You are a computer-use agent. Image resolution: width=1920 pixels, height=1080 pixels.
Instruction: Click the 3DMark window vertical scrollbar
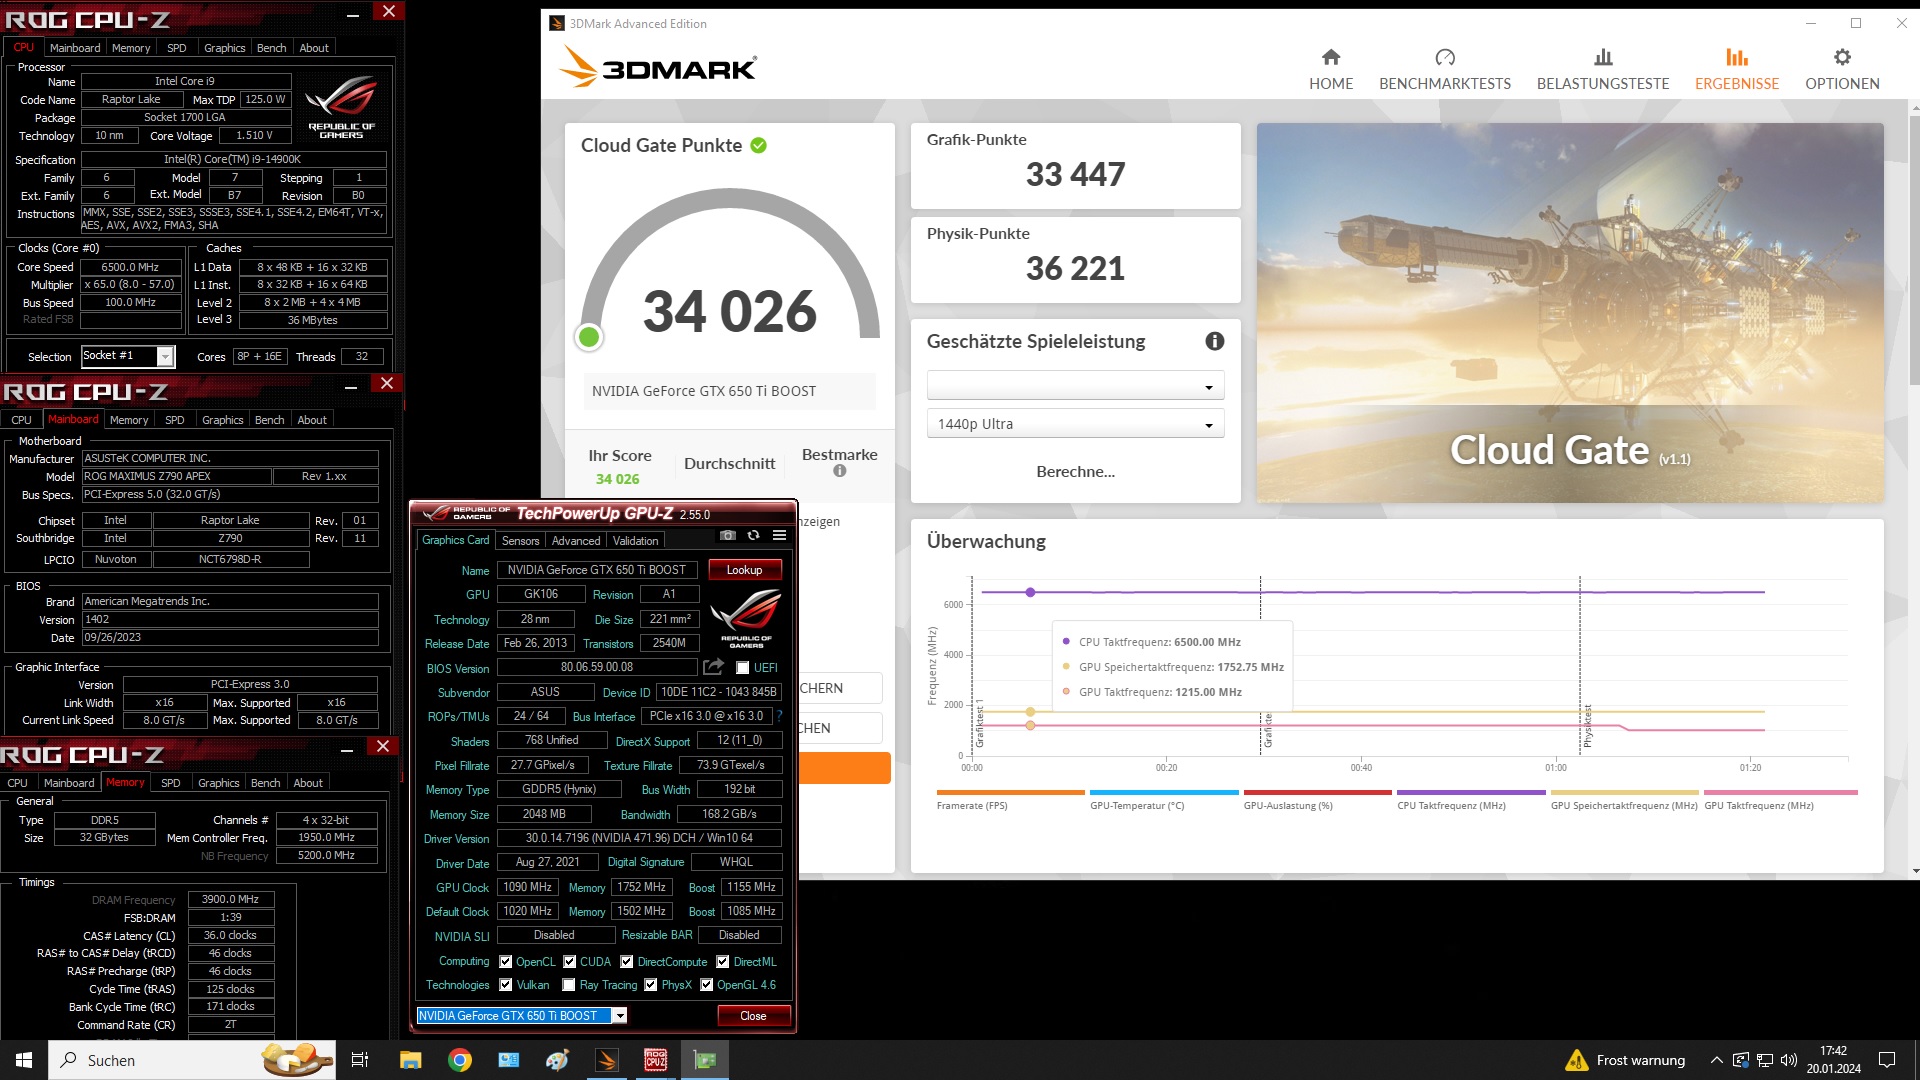[1914, 250]
